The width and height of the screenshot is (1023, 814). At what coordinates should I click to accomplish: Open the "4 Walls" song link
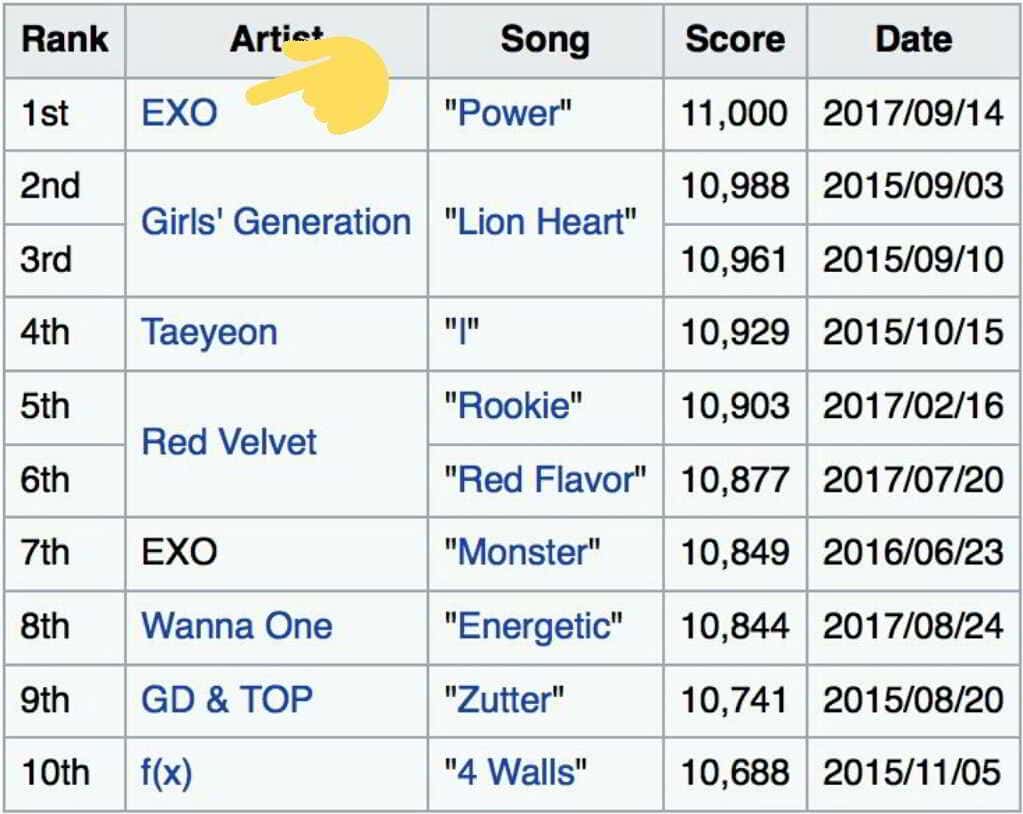[x=515, y=772]
